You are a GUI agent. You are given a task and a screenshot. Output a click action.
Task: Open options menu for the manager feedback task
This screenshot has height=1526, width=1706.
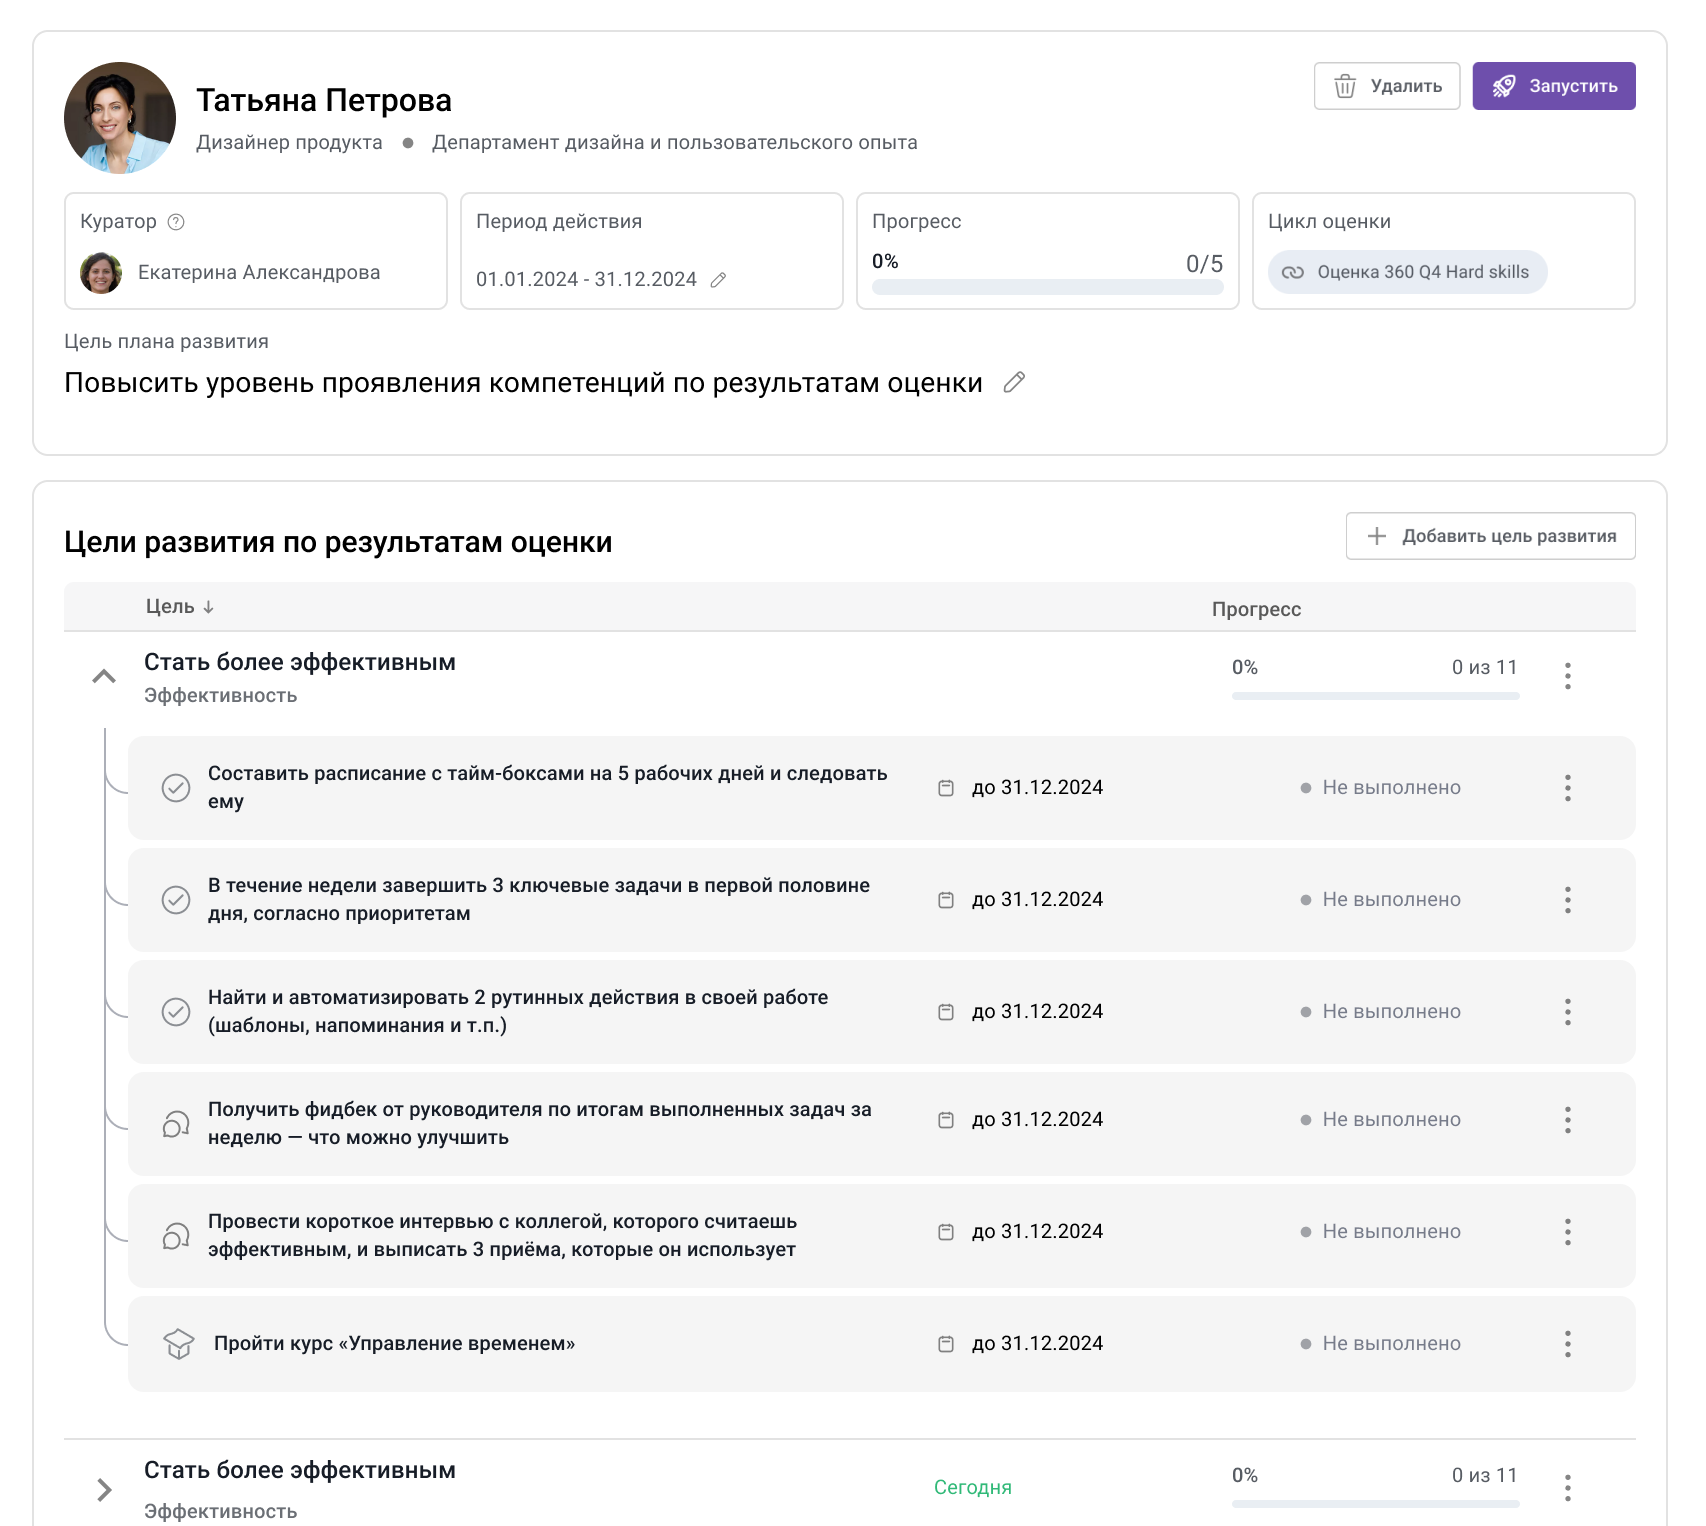1568,1120
